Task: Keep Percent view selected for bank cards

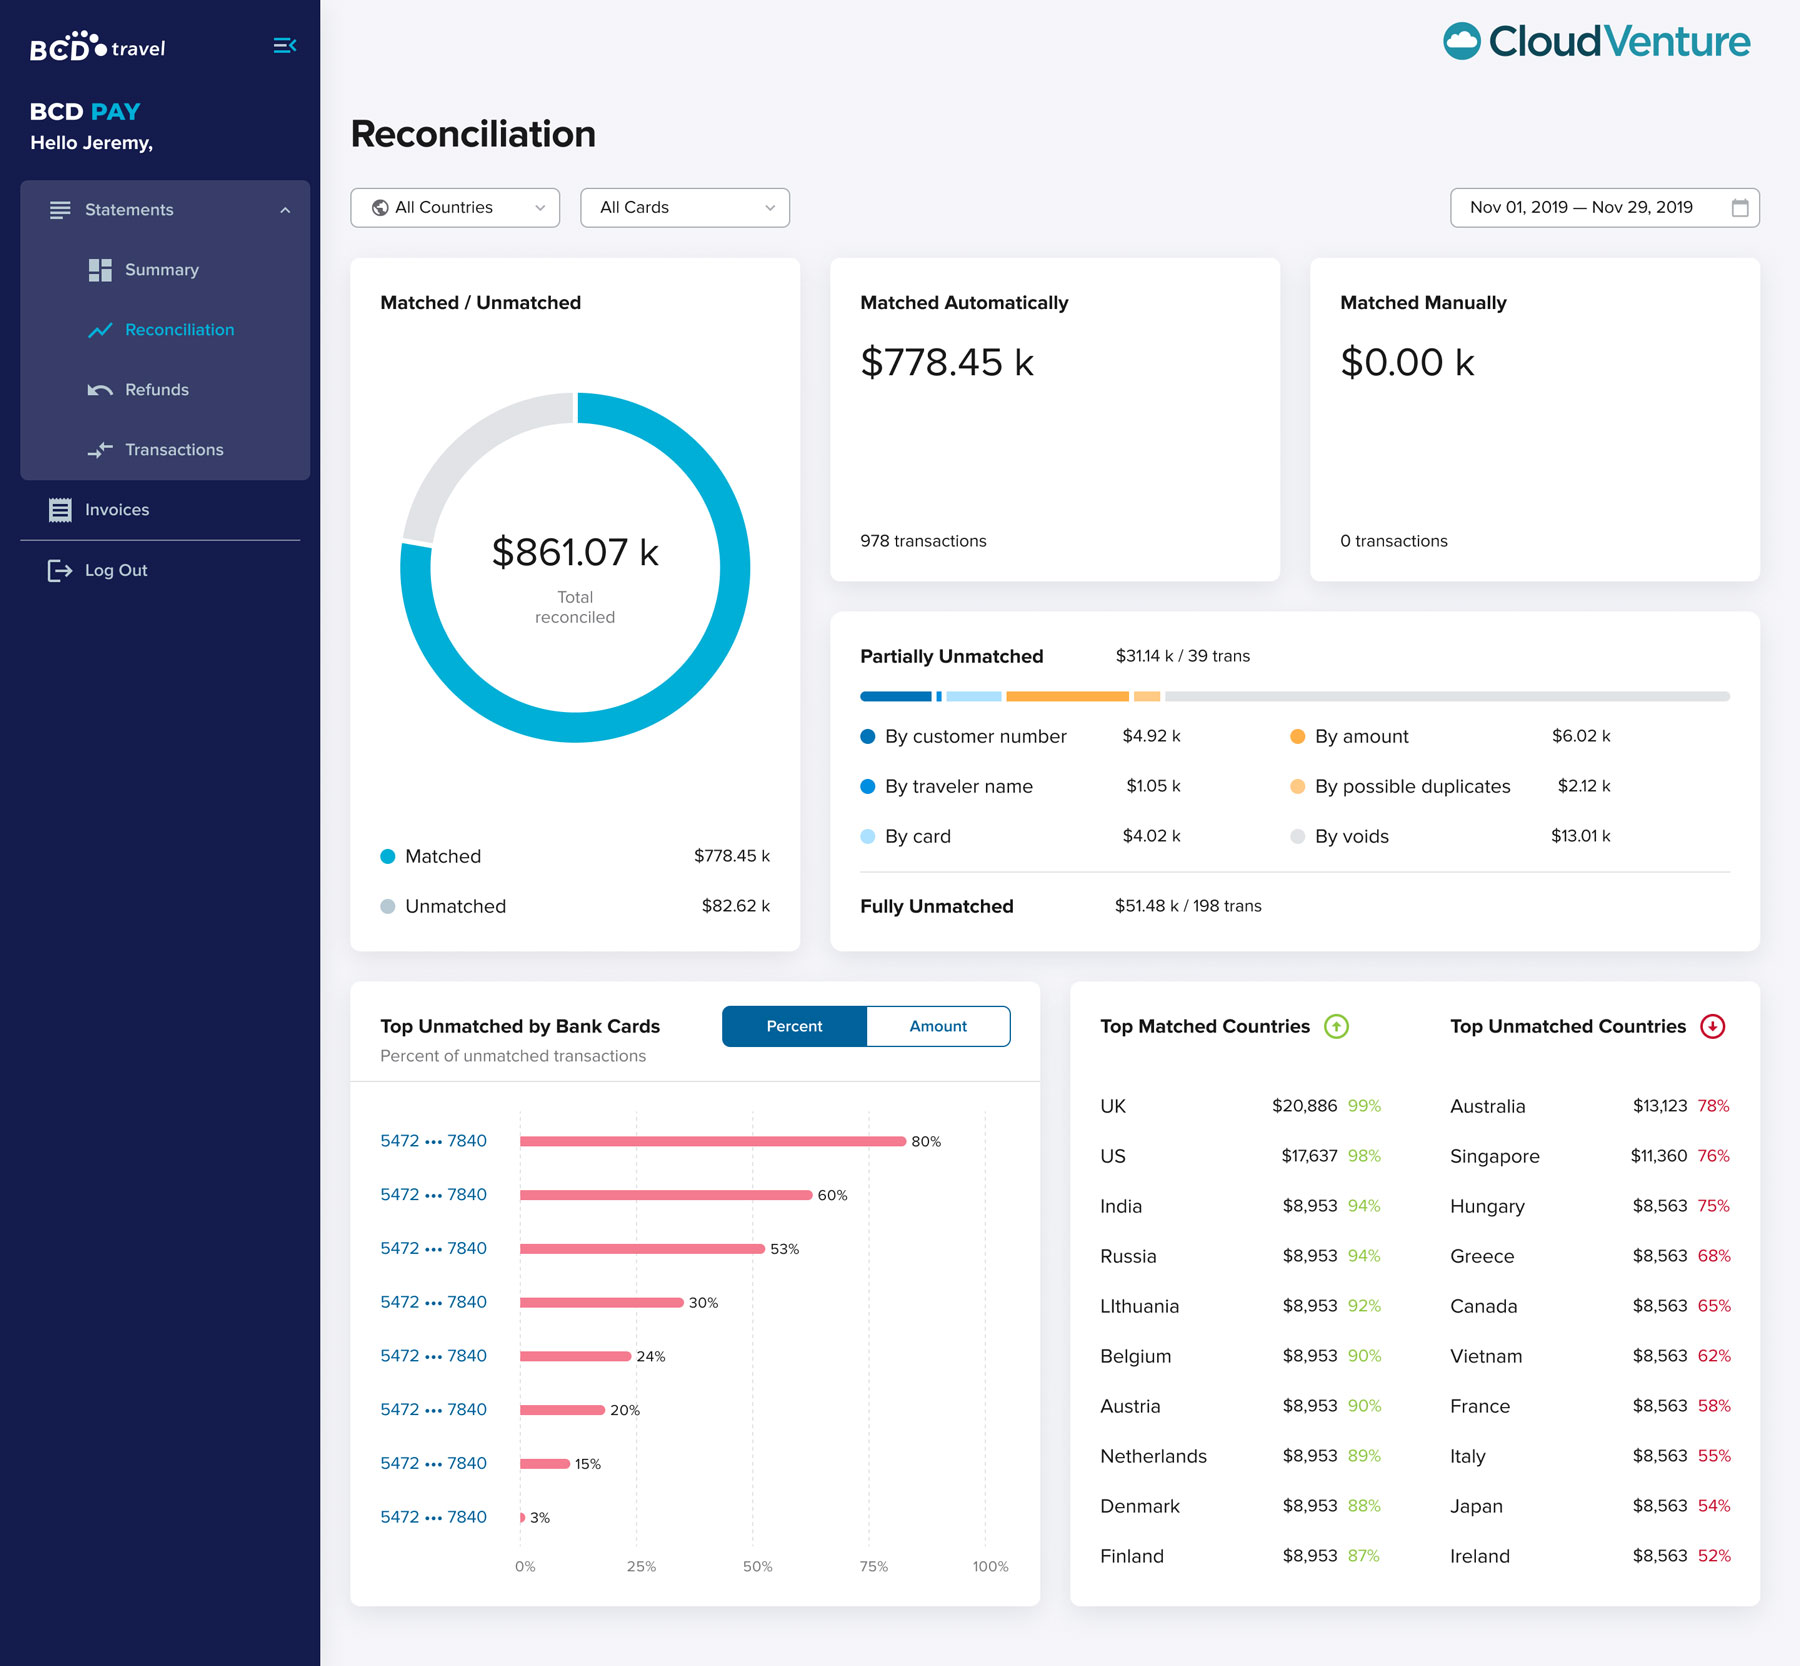Action: 794,1026
